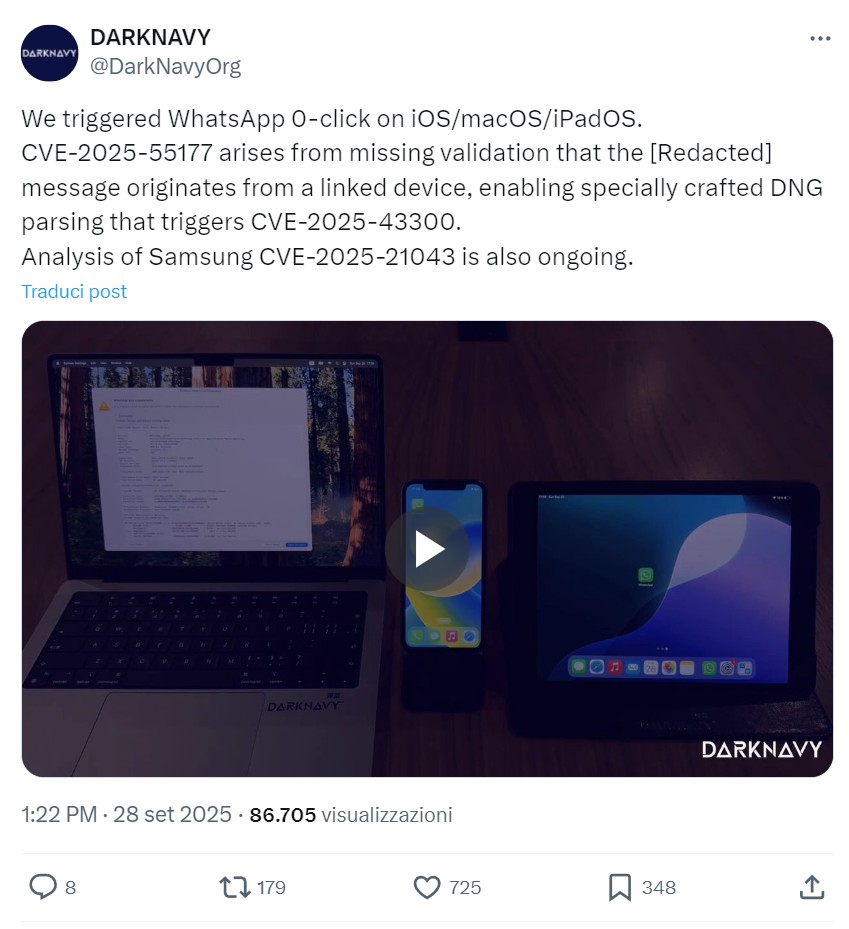The image size is (849, 929).
Task: Click the 348 bookmarks count
Action: click(659, 888)
